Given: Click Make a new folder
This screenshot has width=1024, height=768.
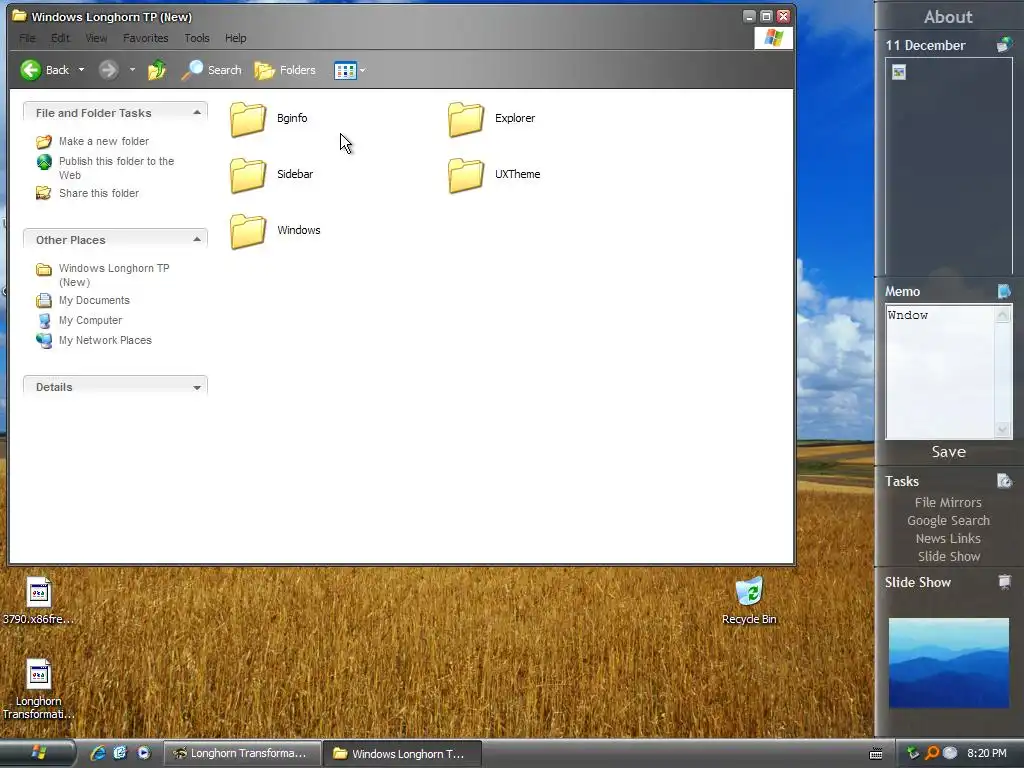Looking at the screenshot, I should click(x=104, y=141).
